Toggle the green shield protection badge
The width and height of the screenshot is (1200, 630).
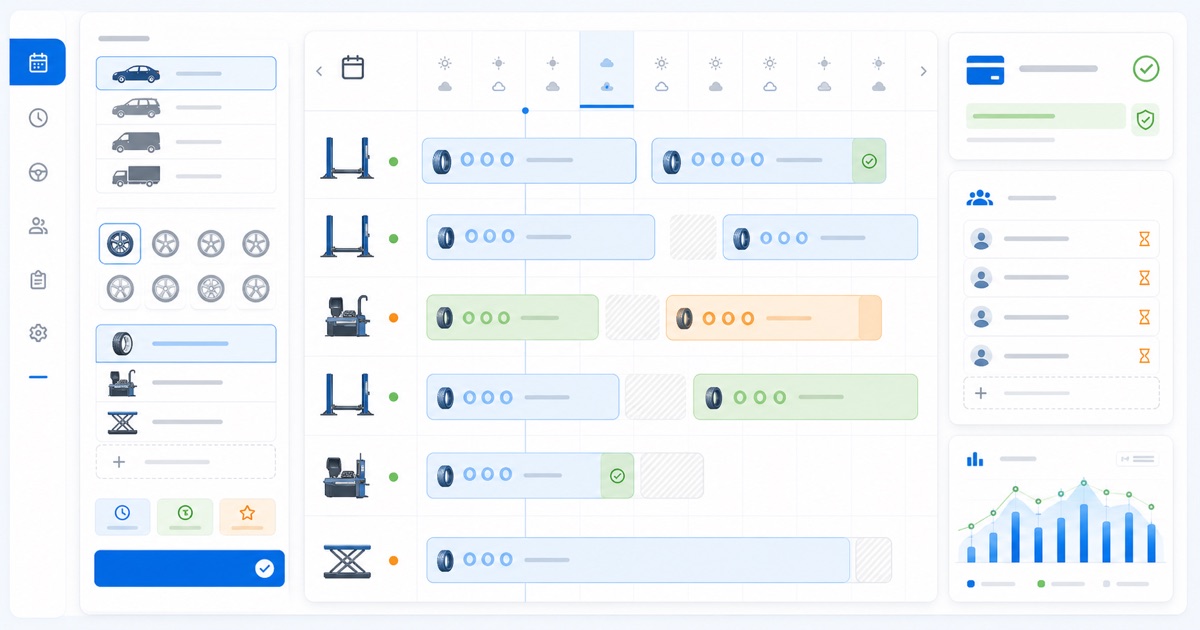(x=1146, y=120)
